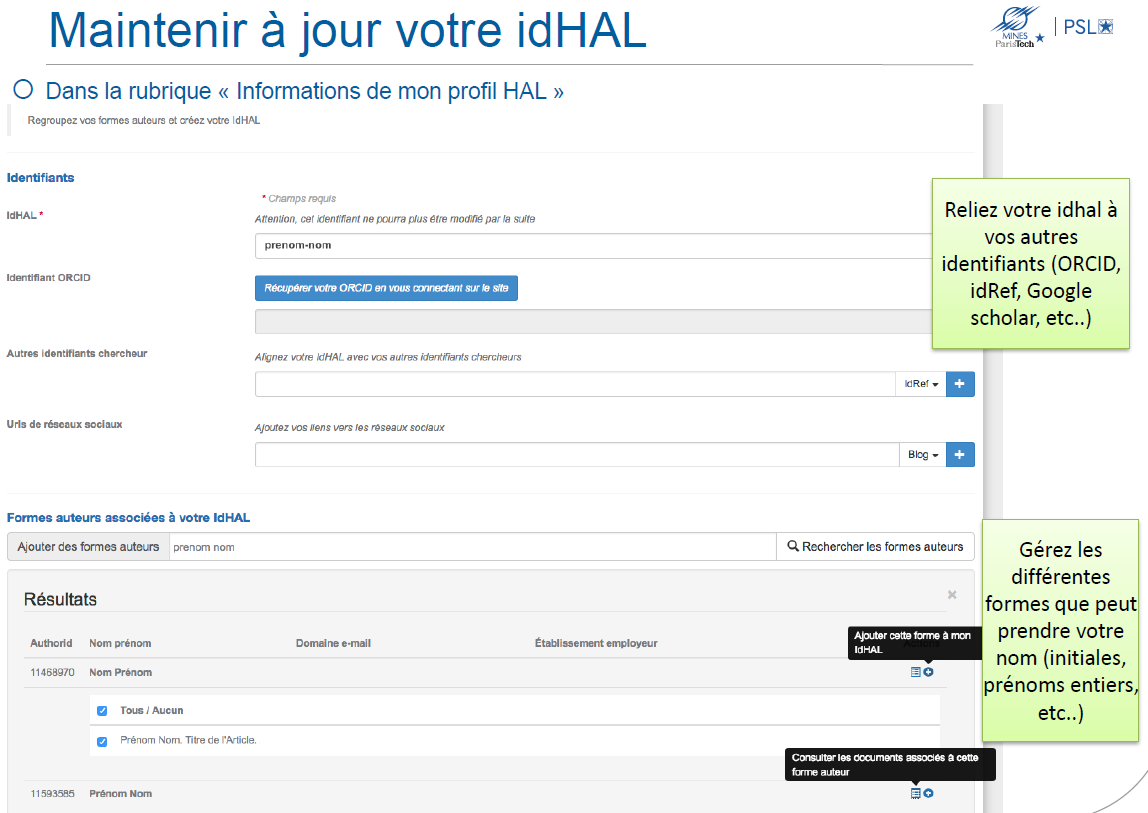
Task: Uncheck Prénom Nom. Titre de l'Article checkbox
Action: [102, 741]
